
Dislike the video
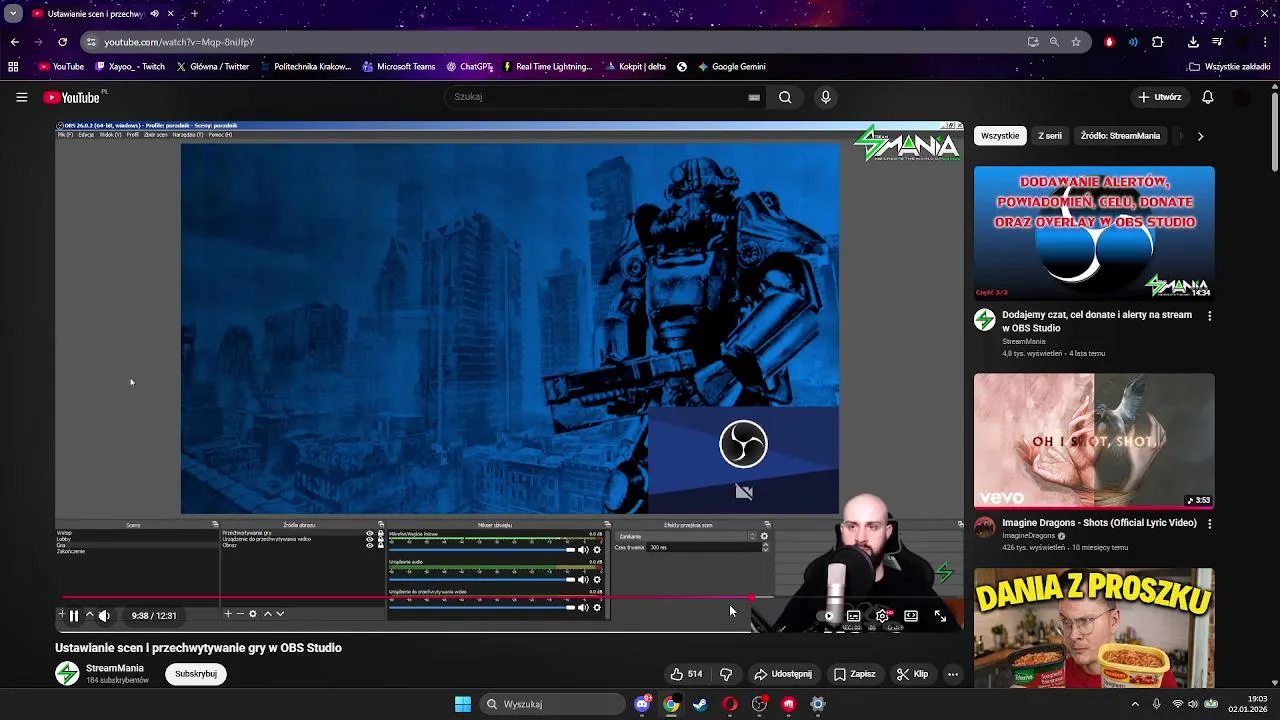click(x=726, y=674)
